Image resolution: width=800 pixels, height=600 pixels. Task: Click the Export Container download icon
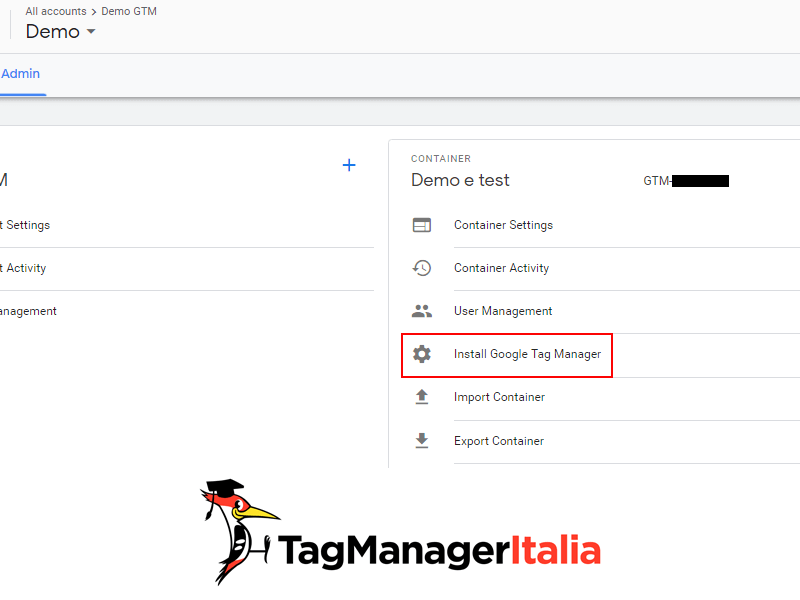point(422,440)
